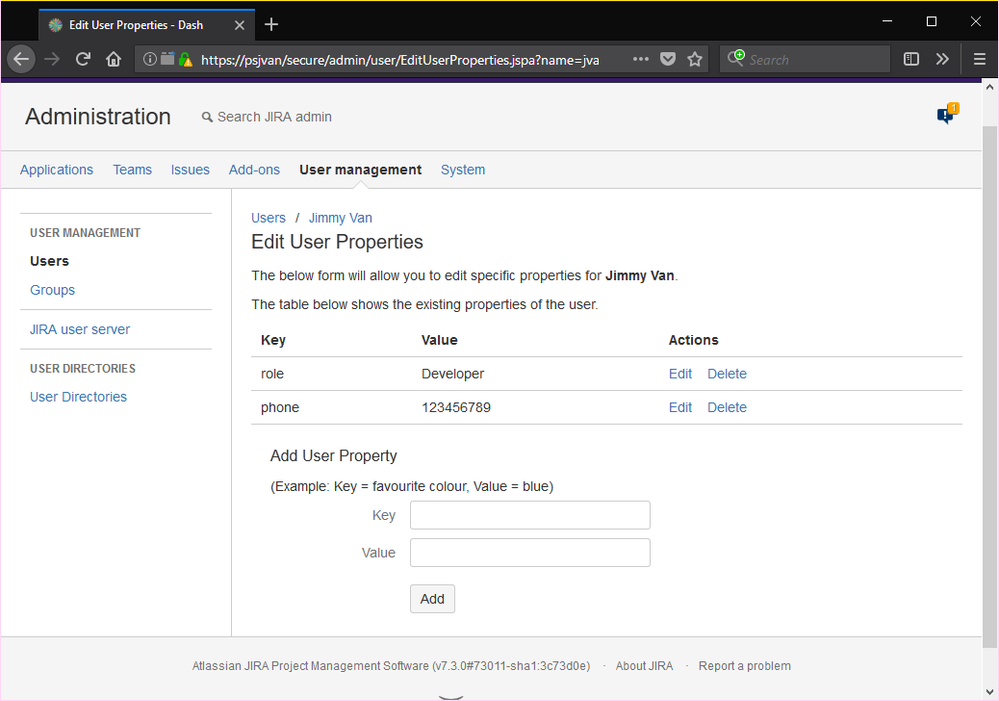Edit the role property
The width and height of the screenshot is (999, 701).
pos(680,374)
